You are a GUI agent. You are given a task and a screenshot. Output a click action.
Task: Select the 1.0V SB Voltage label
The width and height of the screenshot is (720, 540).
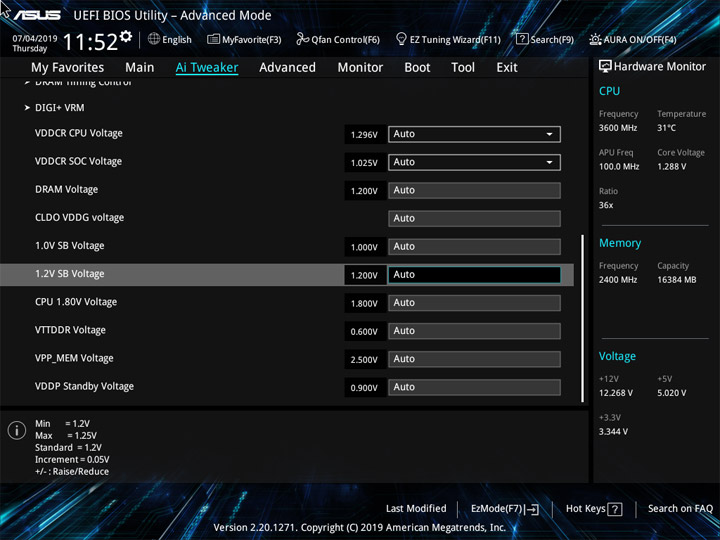pos(70,246)
